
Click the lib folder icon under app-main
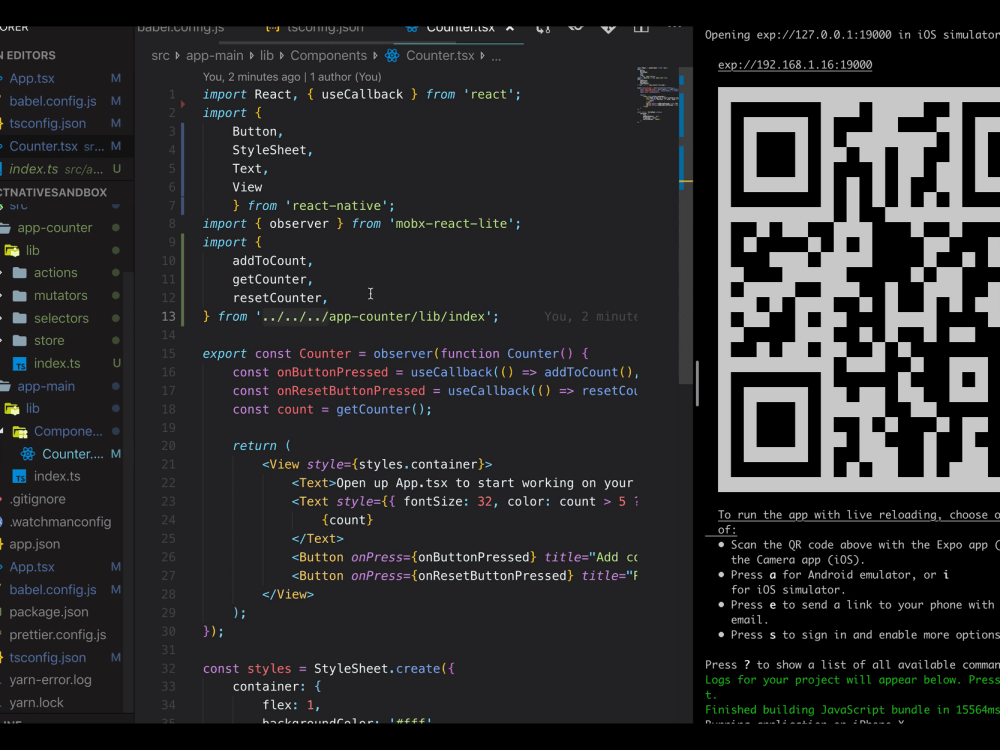point(12,409)
